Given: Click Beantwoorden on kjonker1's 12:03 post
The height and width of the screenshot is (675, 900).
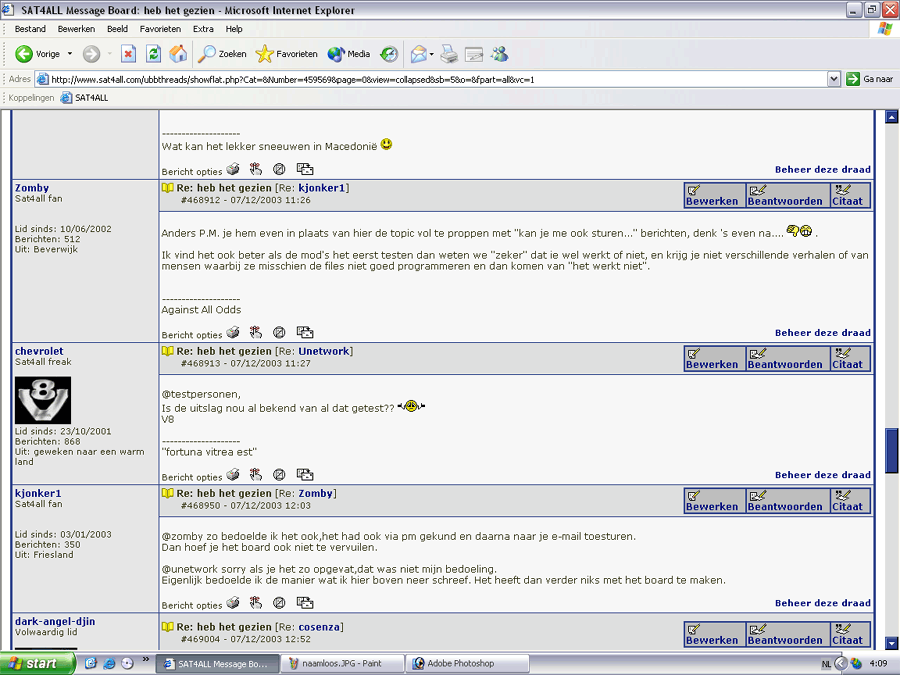Looking at the screenshot, I should (x=788, y=501).
